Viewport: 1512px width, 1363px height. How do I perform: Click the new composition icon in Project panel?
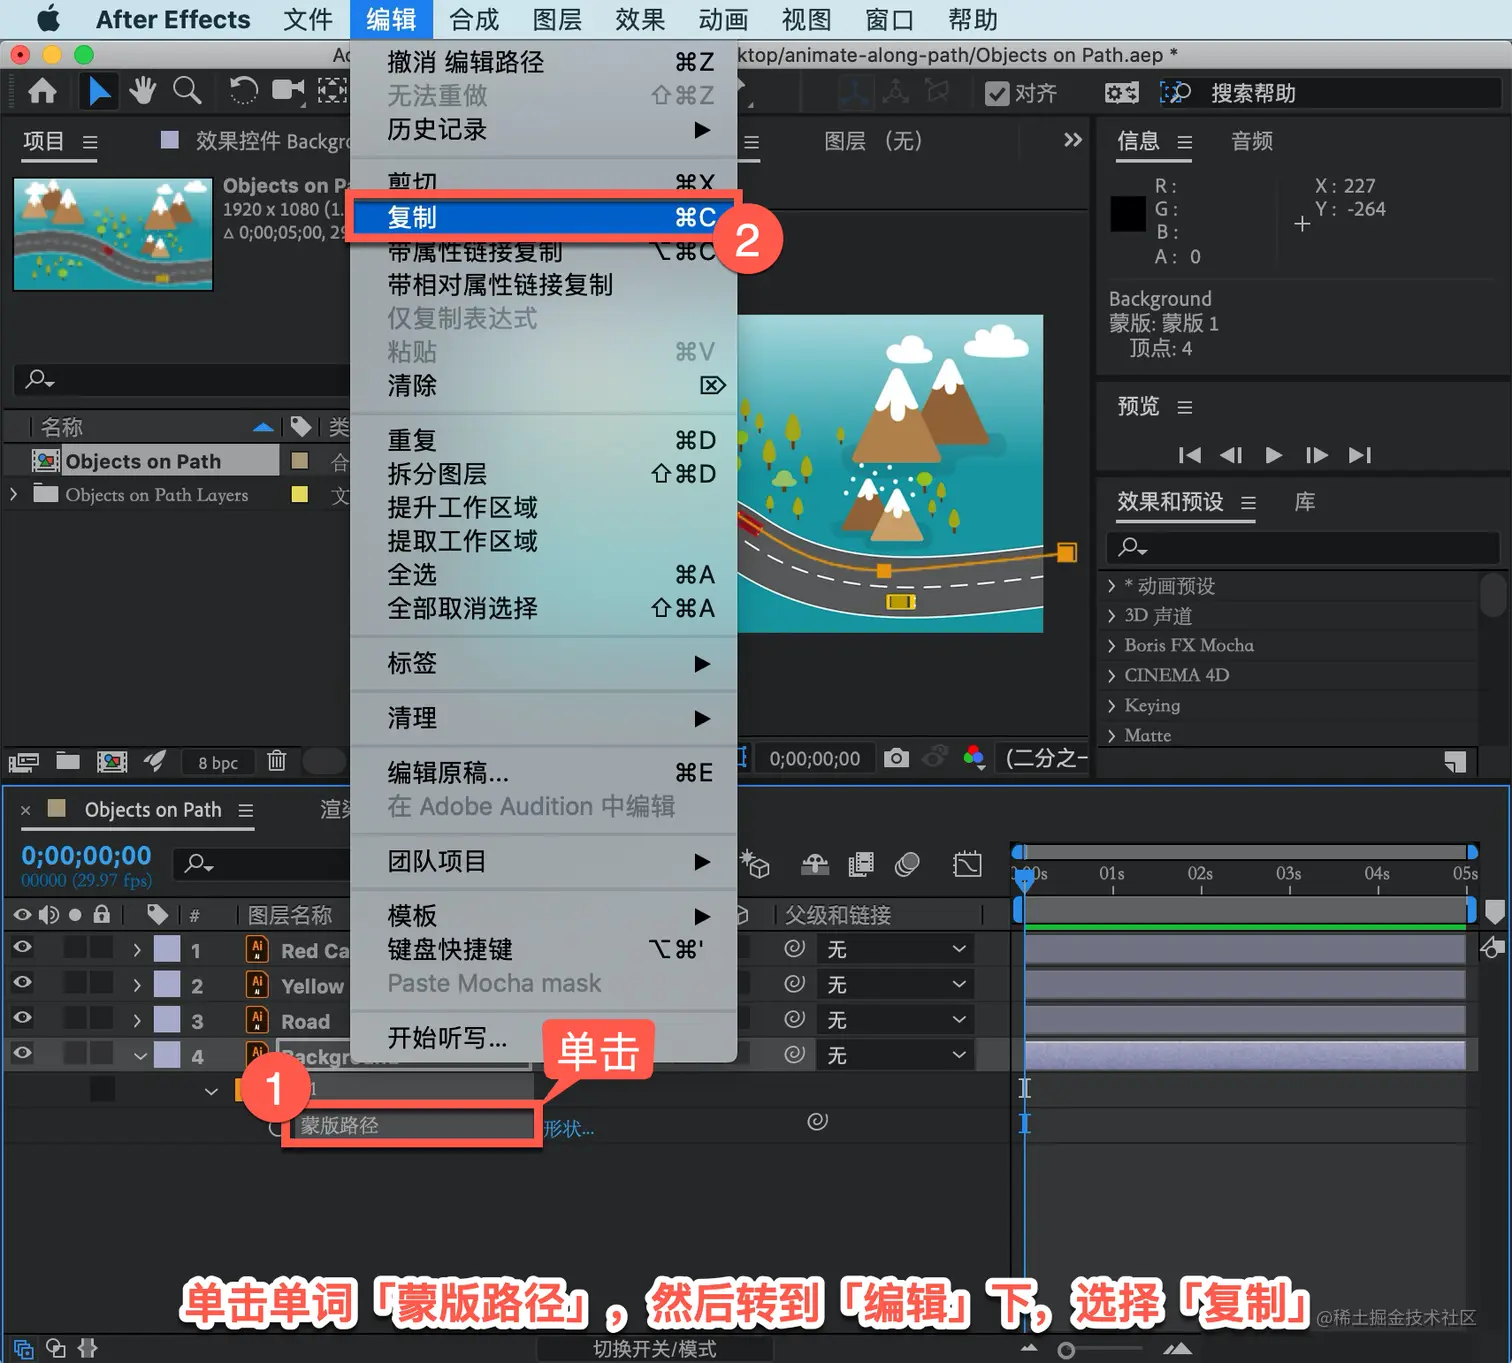pyautogui.click(x=112, y=762)
